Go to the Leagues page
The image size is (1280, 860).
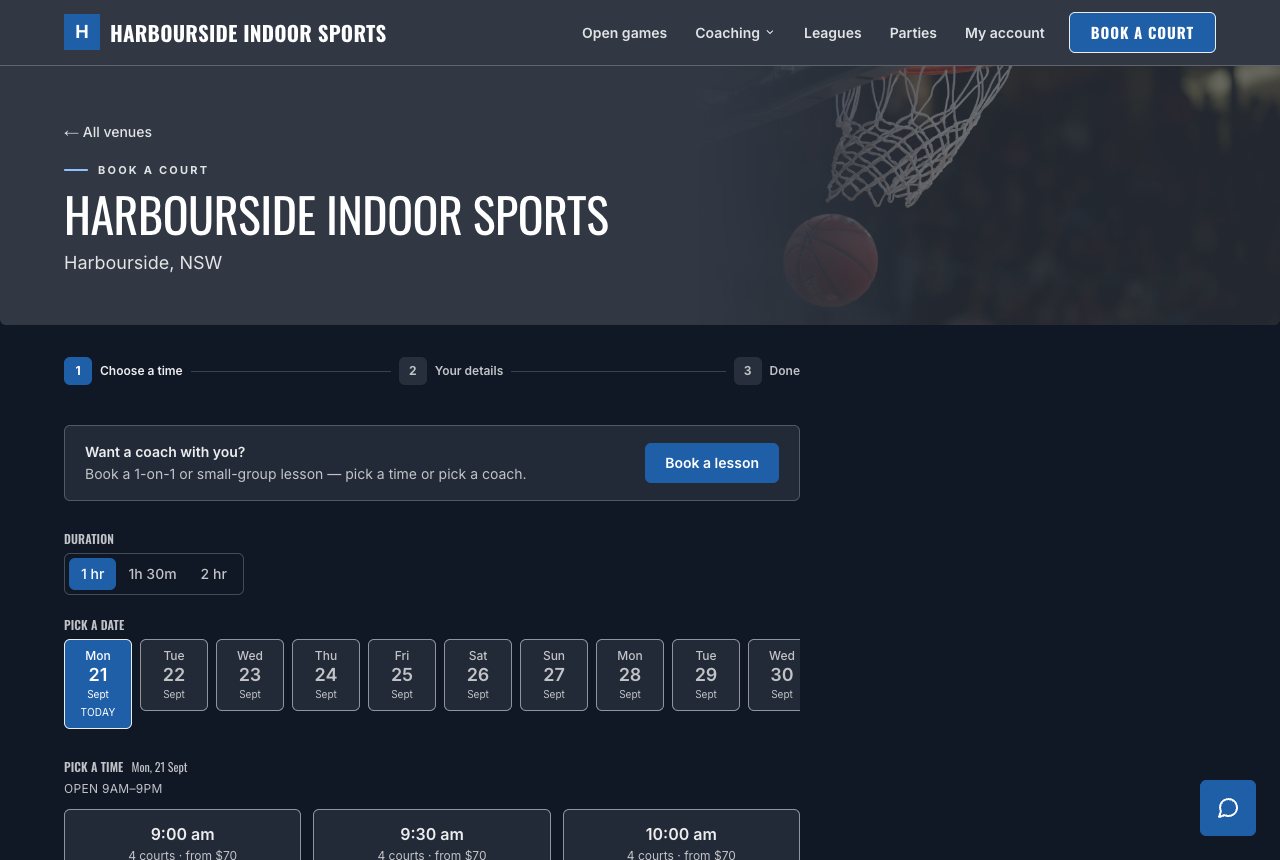coord(832,33)
